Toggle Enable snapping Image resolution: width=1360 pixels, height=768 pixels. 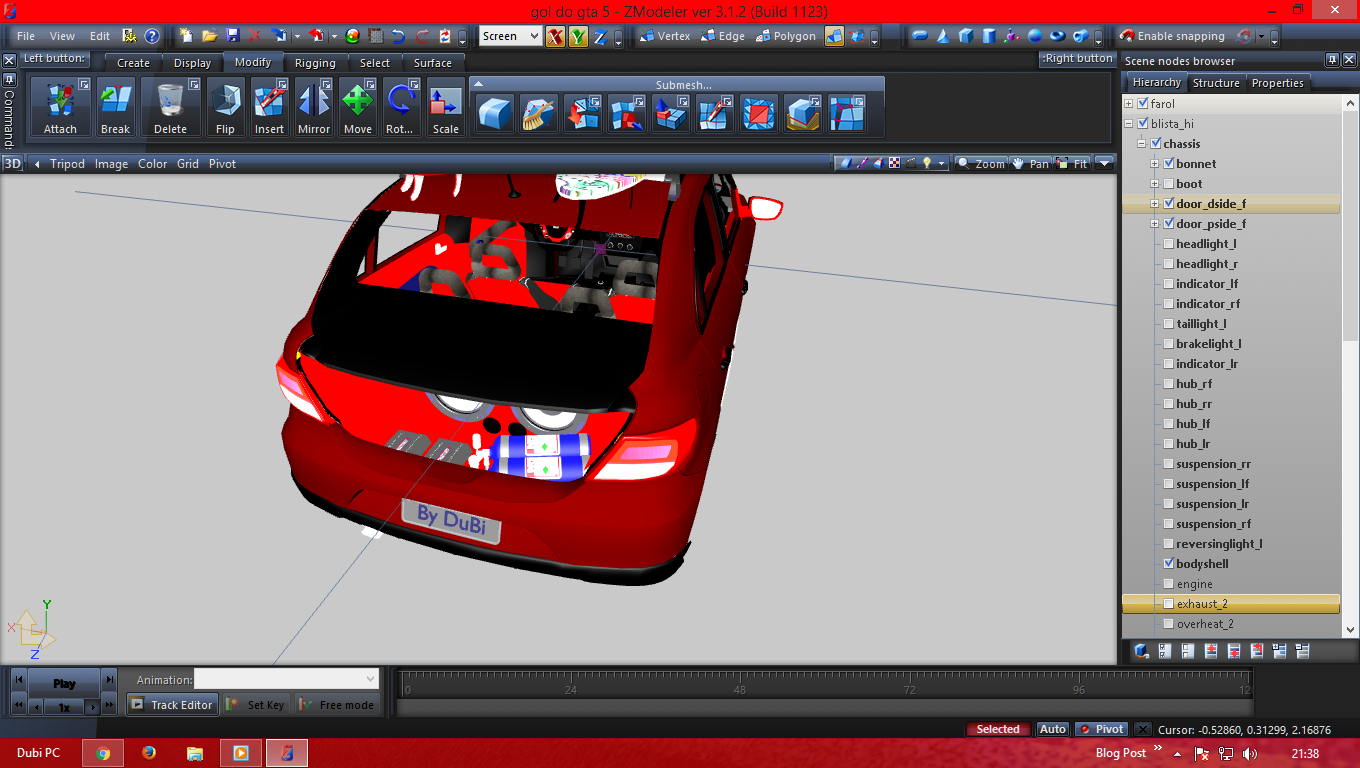tap(1172, 36)
